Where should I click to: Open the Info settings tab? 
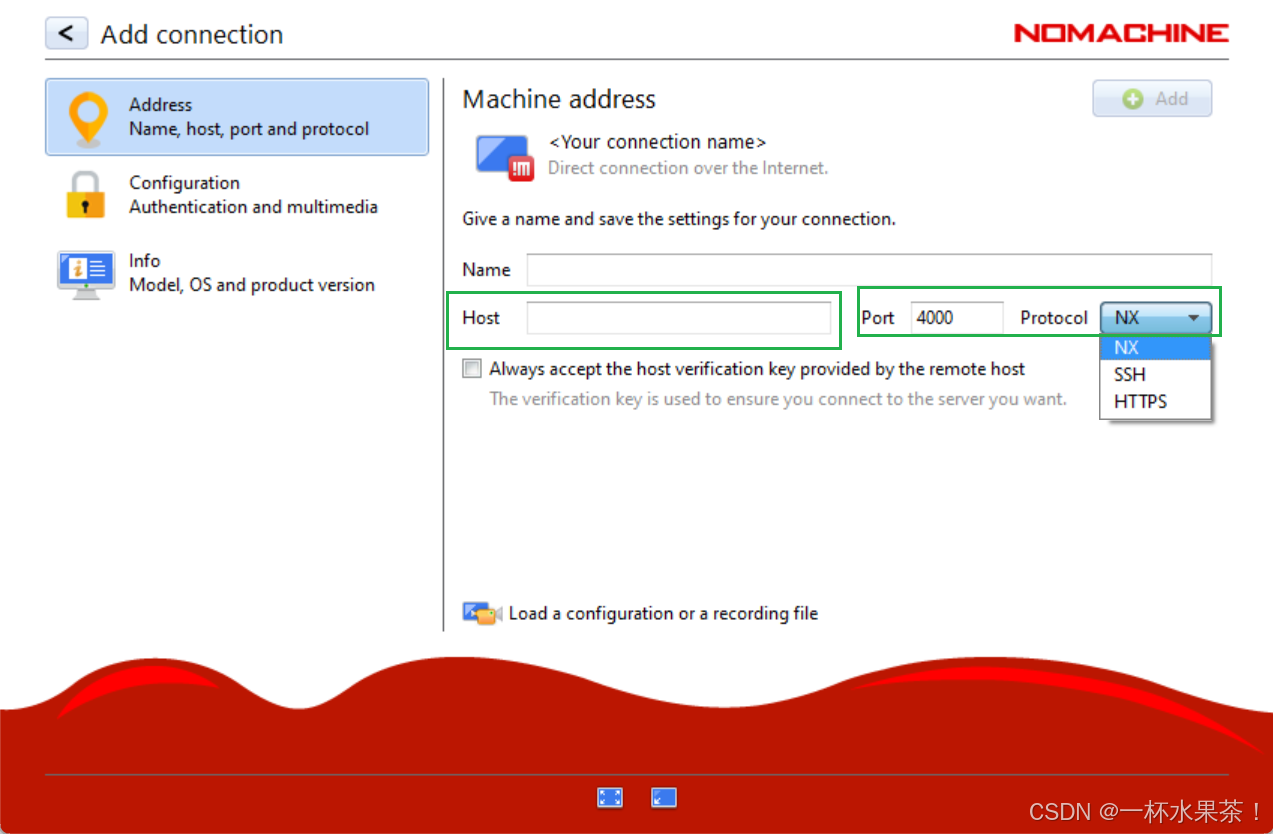click(237, 273)
